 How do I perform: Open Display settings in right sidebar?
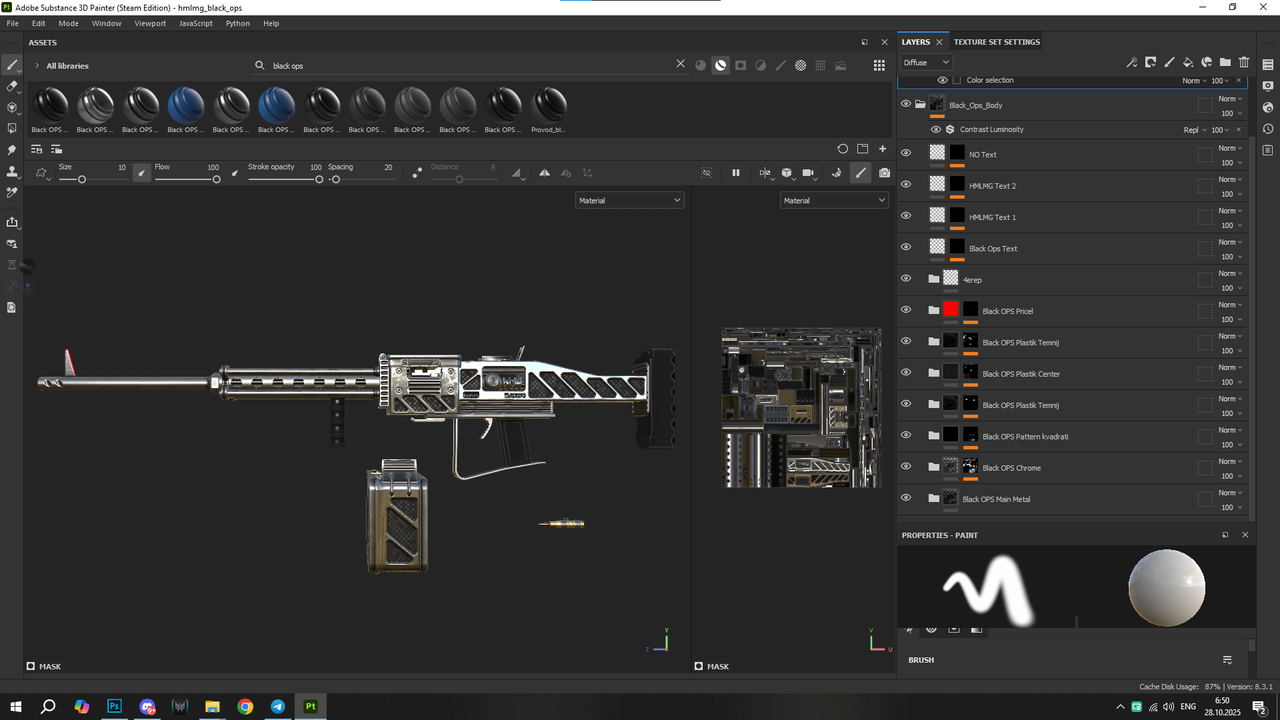pos(1268,86)
